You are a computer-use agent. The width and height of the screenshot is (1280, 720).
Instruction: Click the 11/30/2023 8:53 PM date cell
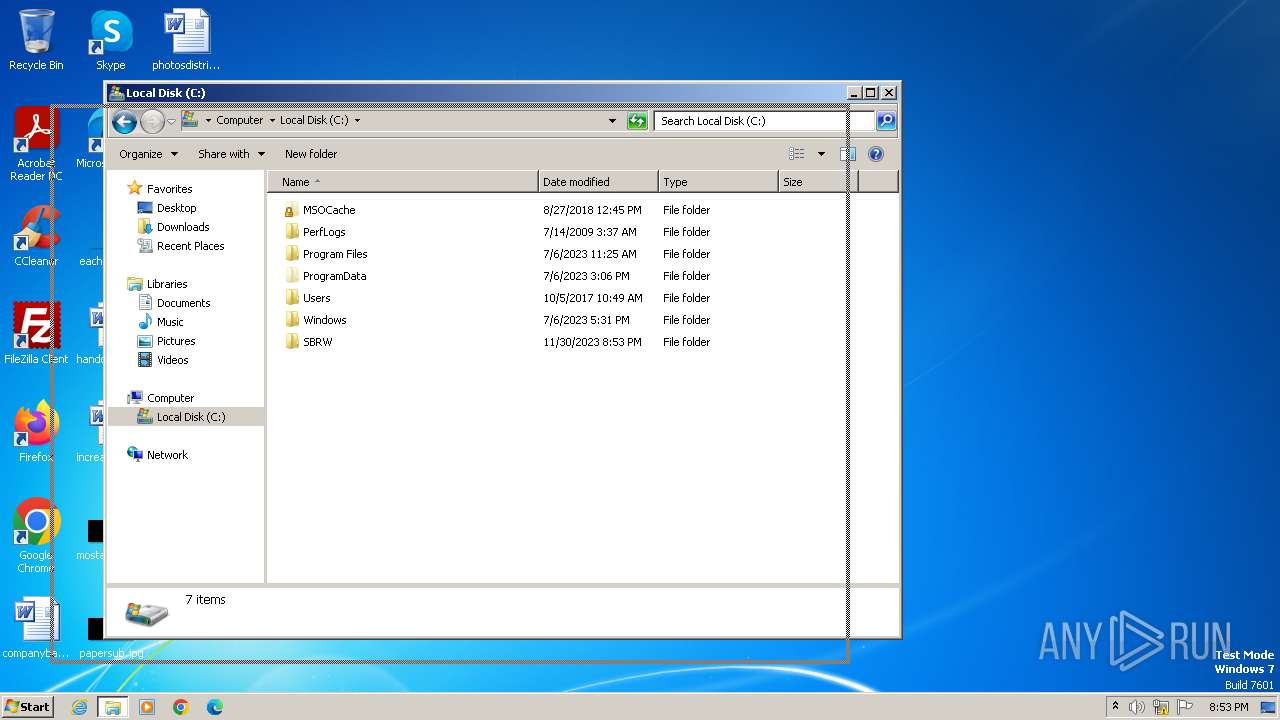(x=592, y=342)
